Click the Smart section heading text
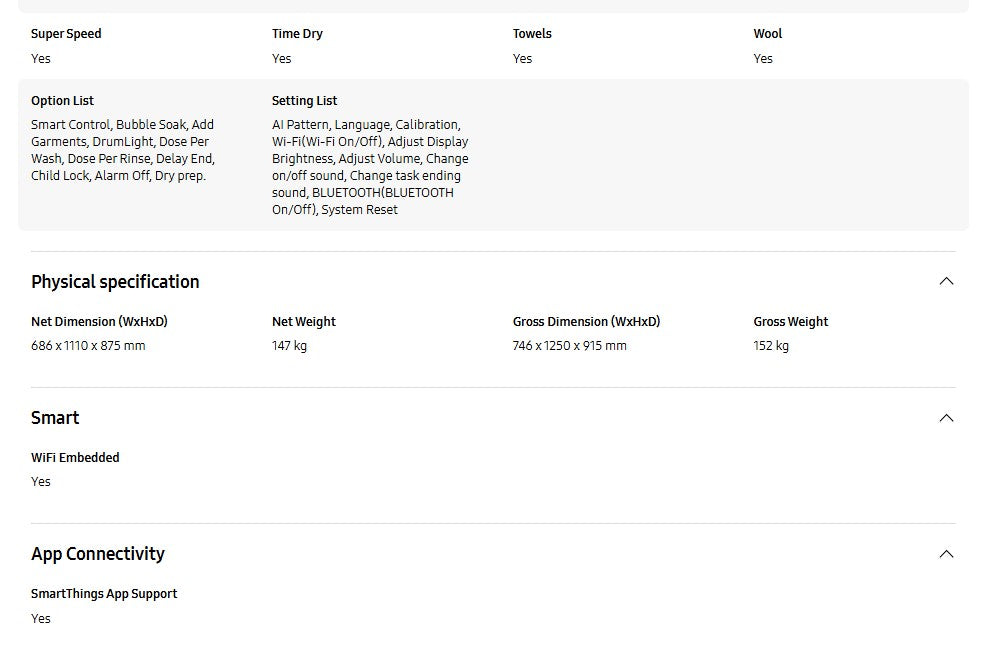Image resolution: width=993 pixels, height=670 pixels. coord(55,418)
